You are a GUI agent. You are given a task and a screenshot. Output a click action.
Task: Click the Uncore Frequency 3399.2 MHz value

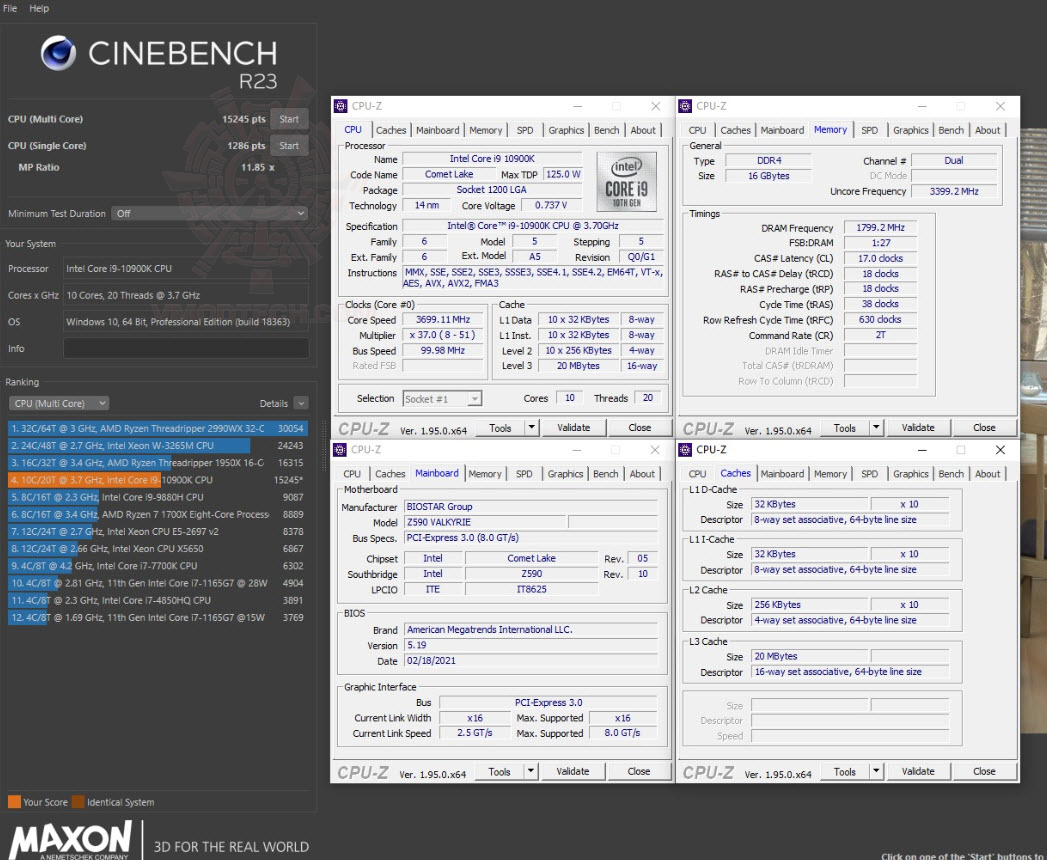click(x=954, y=192)
